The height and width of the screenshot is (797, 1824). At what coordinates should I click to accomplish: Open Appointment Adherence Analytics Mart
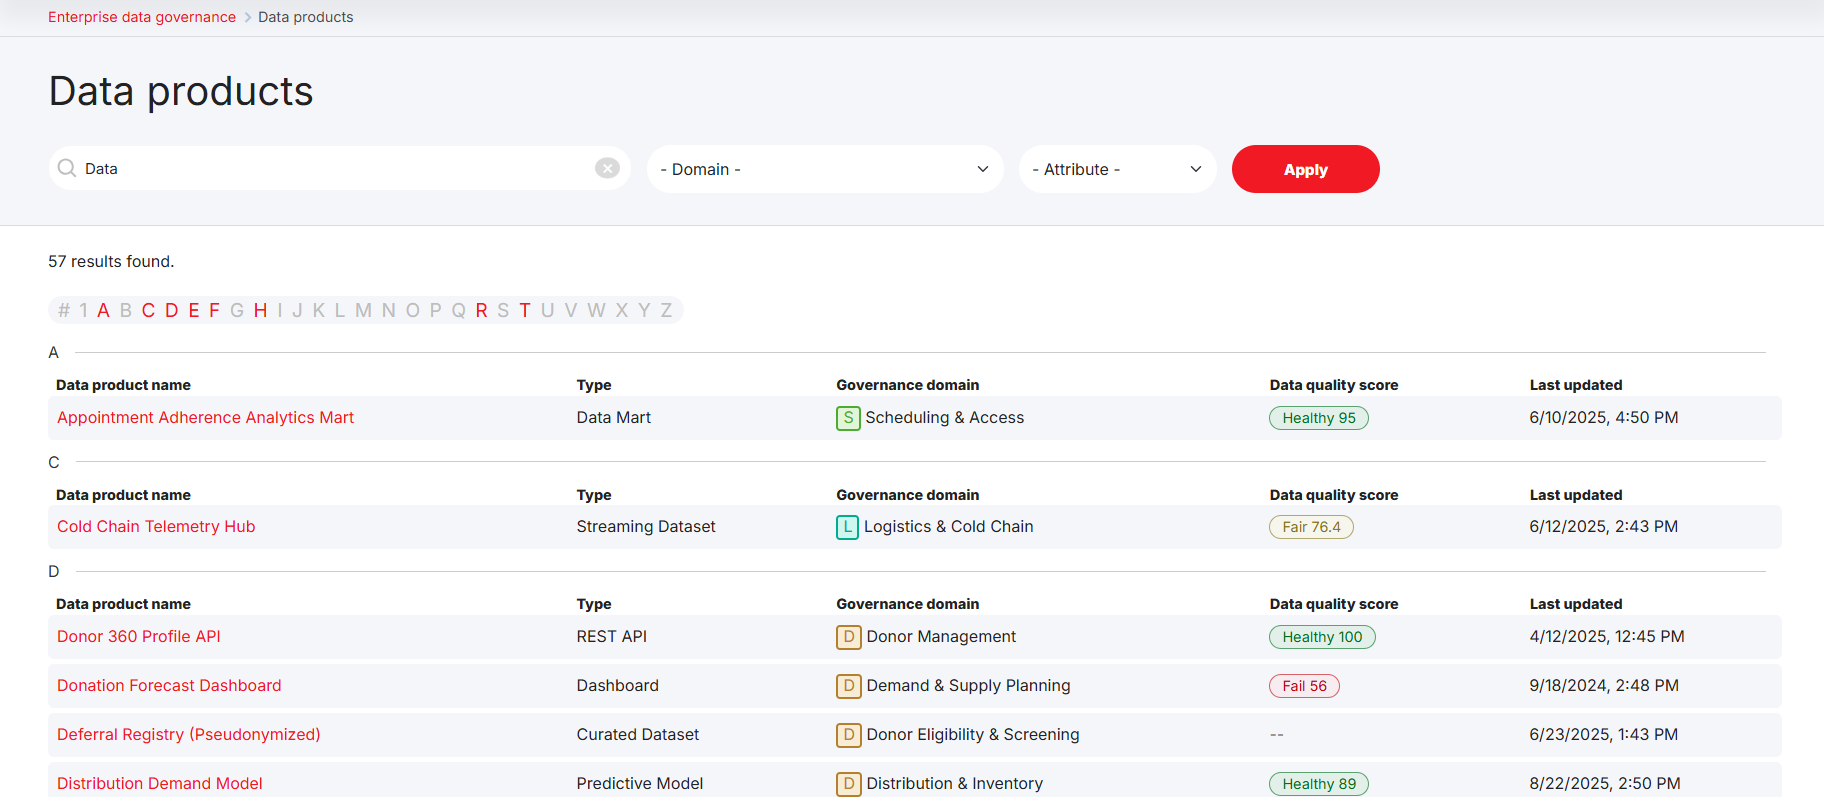[205, 418]
